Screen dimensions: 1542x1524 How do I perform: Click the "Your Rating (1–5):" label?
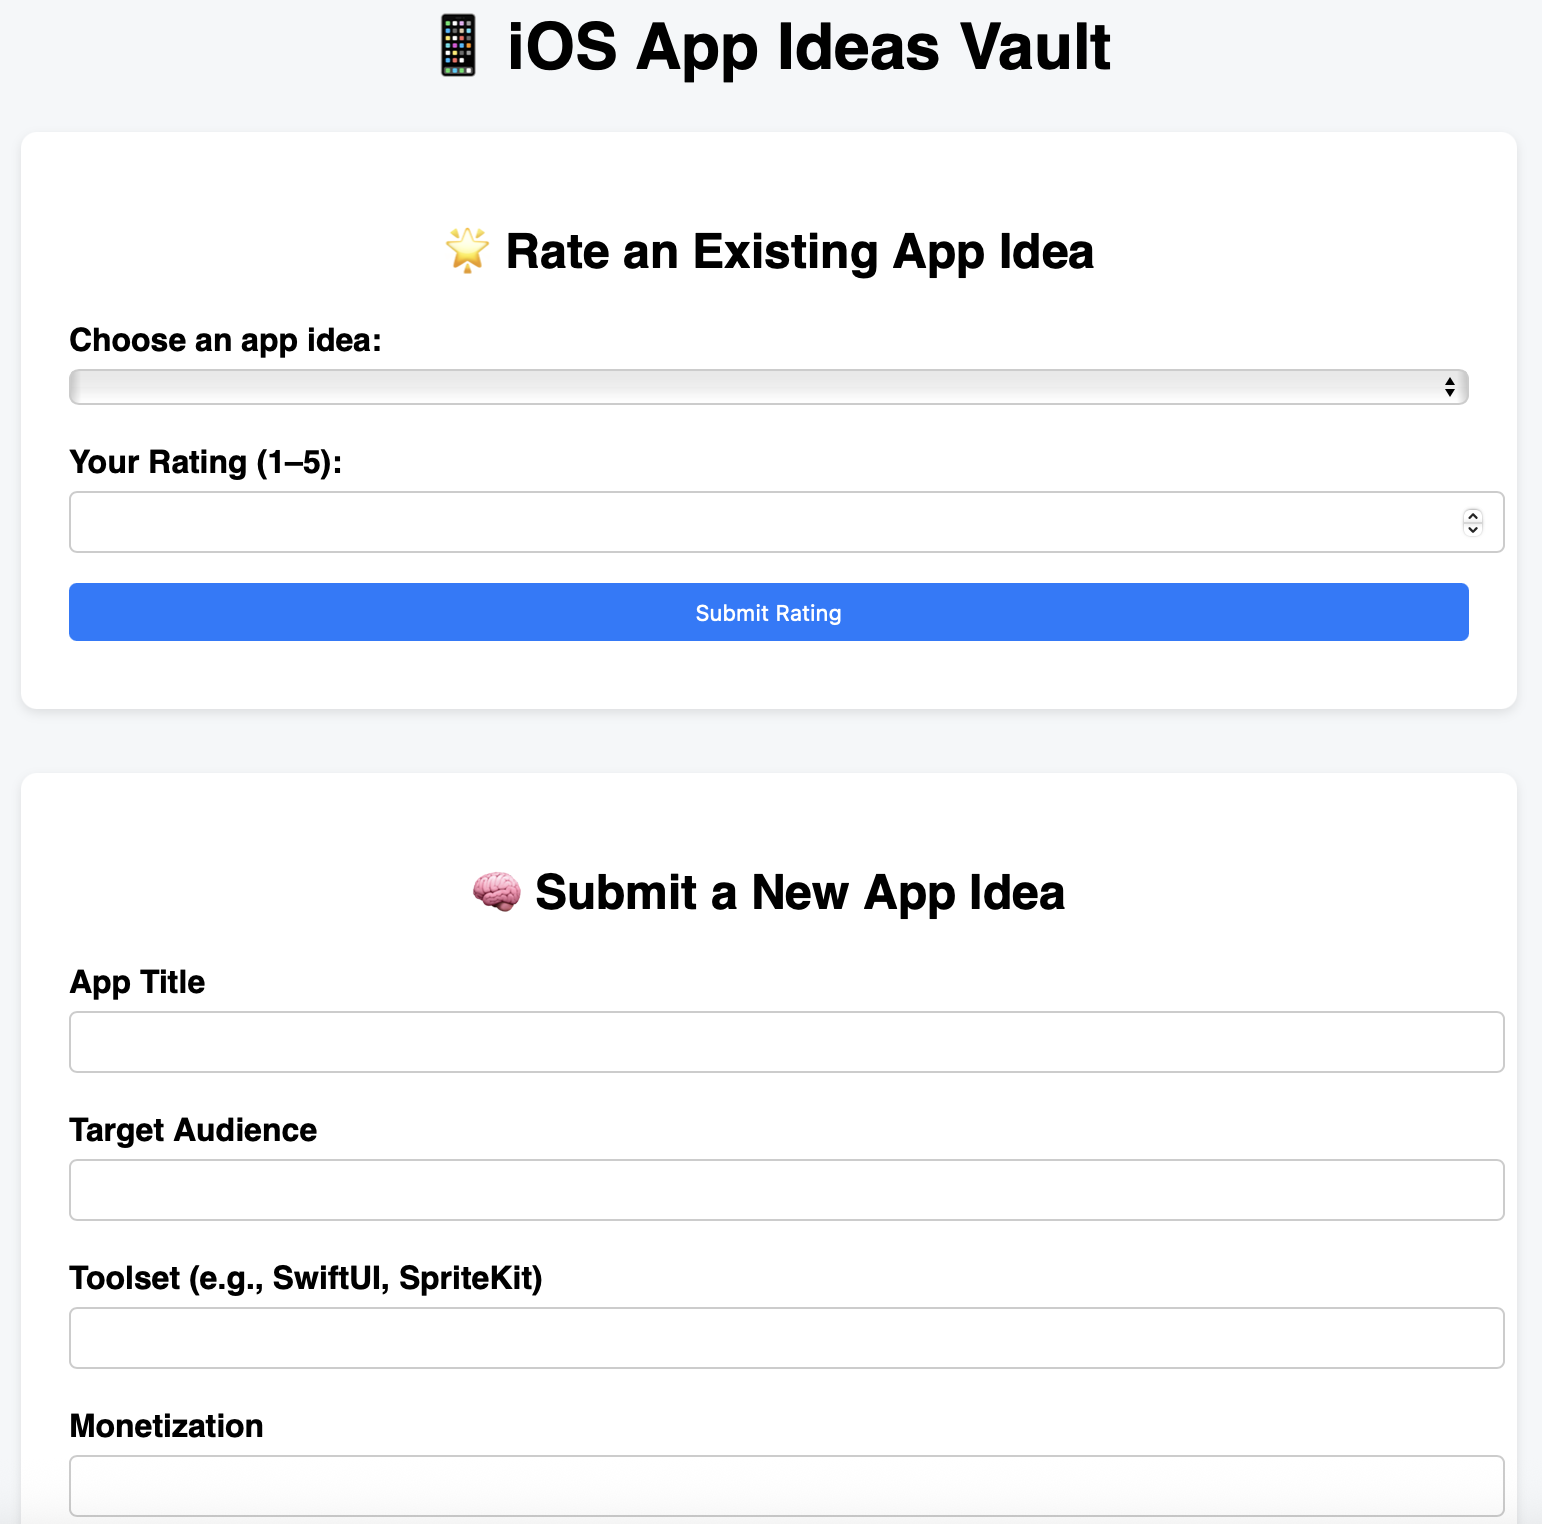coord(205,462)
